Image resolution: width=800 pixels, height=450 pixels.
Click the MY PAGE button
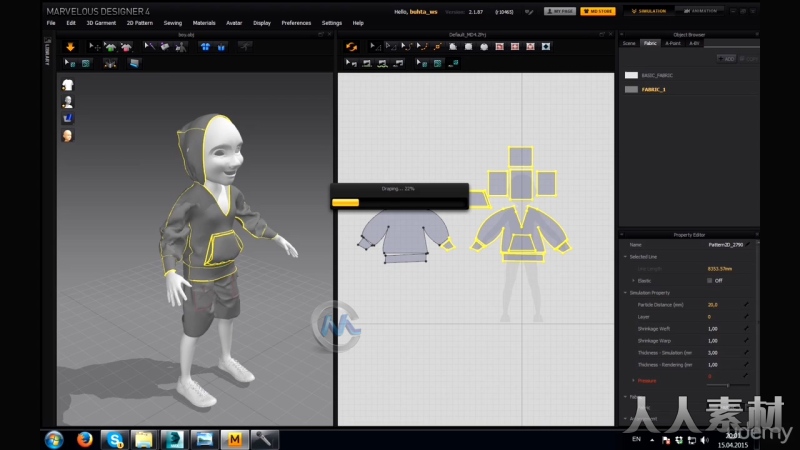click(560, 11)
